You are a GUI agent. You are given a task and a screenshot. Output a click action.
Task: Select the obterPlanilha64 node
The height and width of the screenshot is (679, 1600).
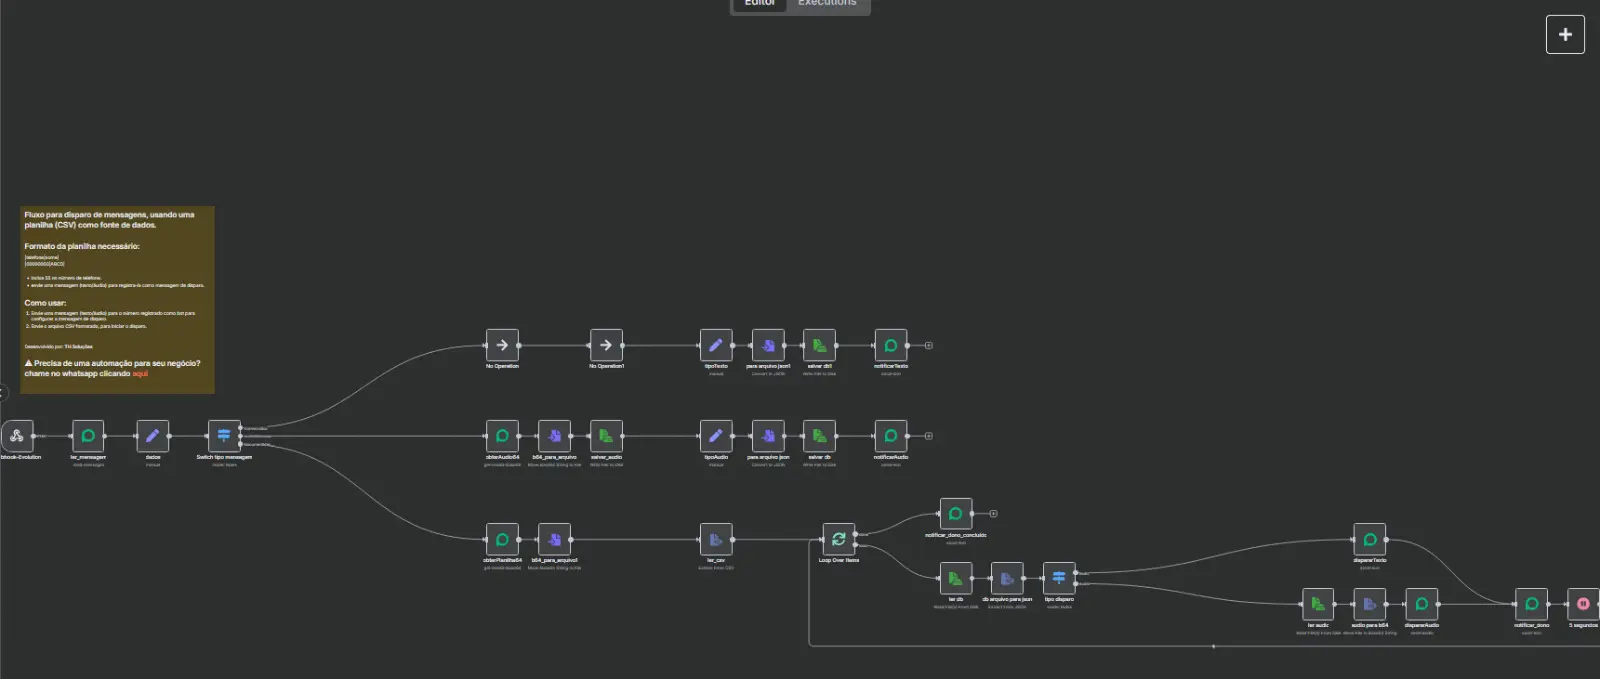click(x=502, y=539)
